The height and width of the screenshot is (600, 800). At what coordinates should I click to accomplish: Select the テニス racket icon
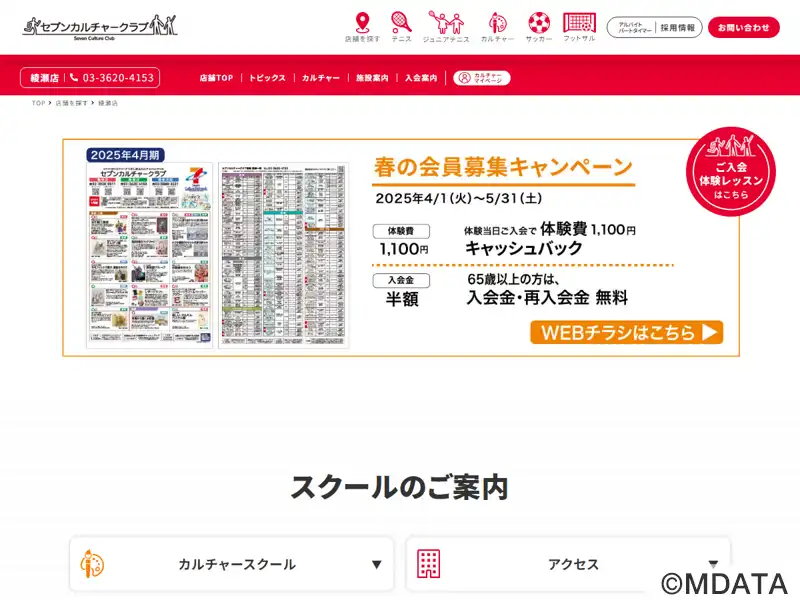[x=401, y=22]
